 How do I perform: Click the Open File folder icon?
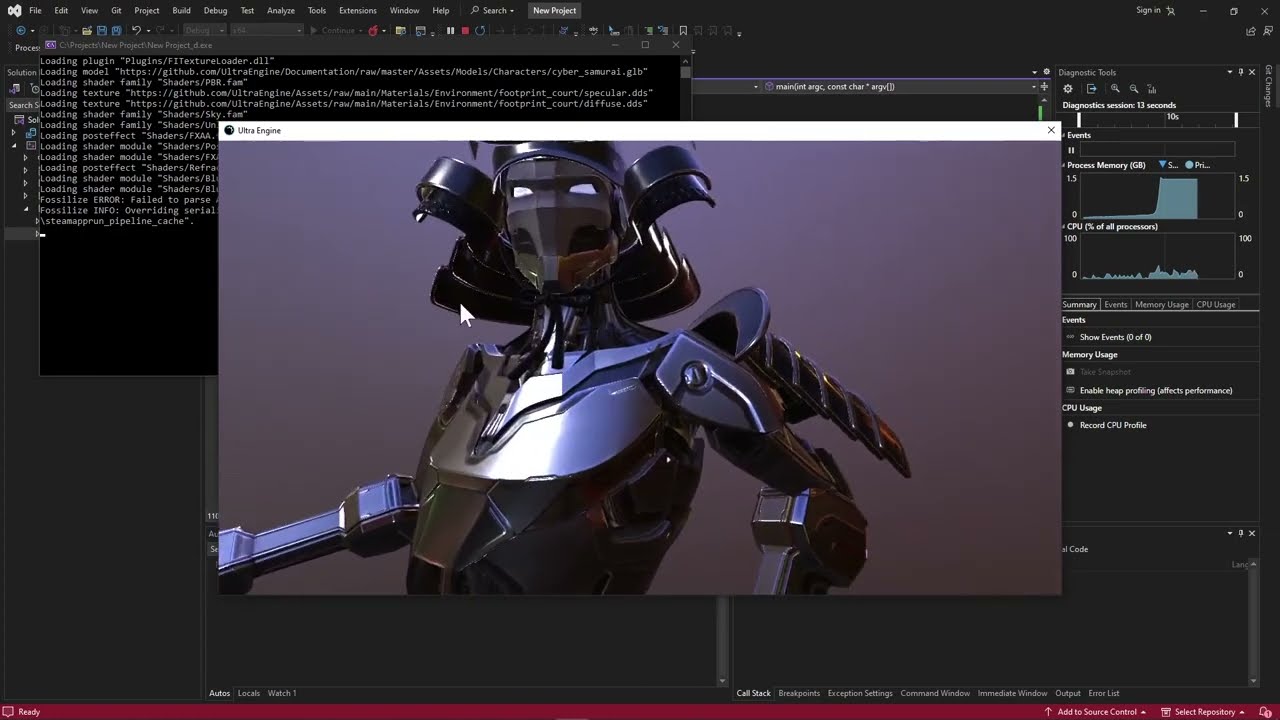[x=87, y=31]
